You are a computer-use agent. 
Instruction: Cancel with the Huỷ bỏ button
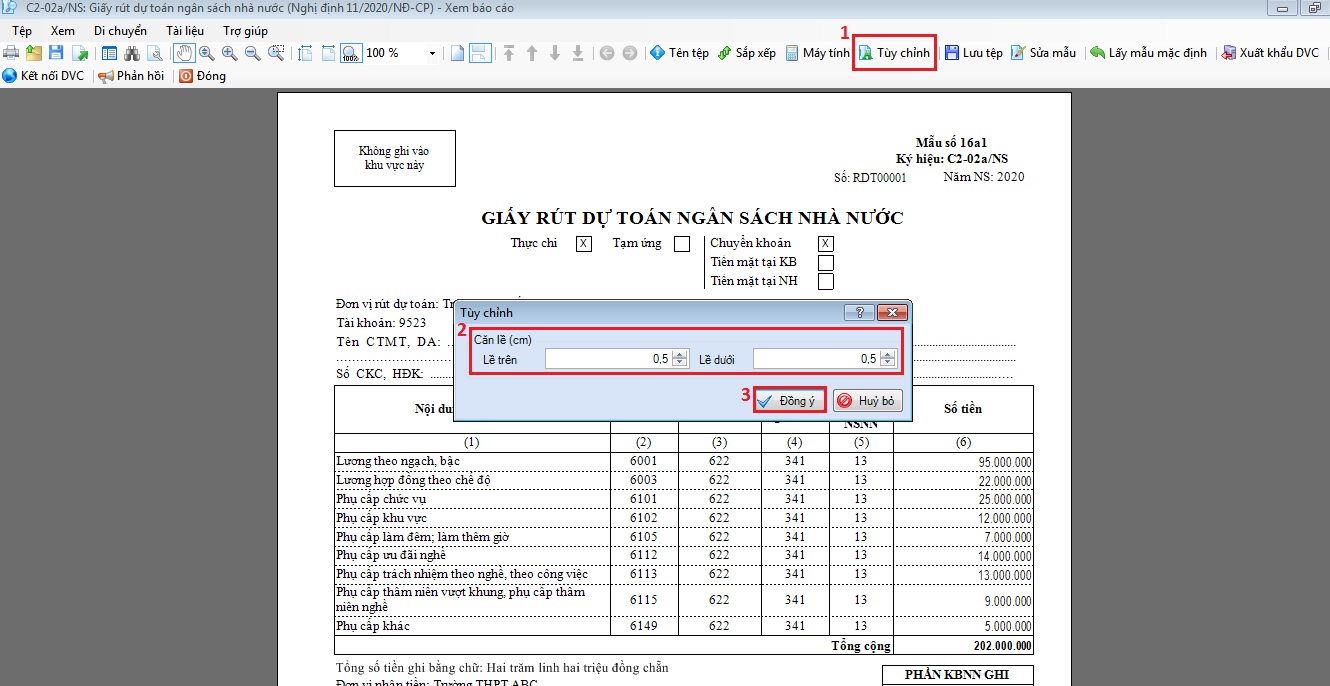pos(867,401)
